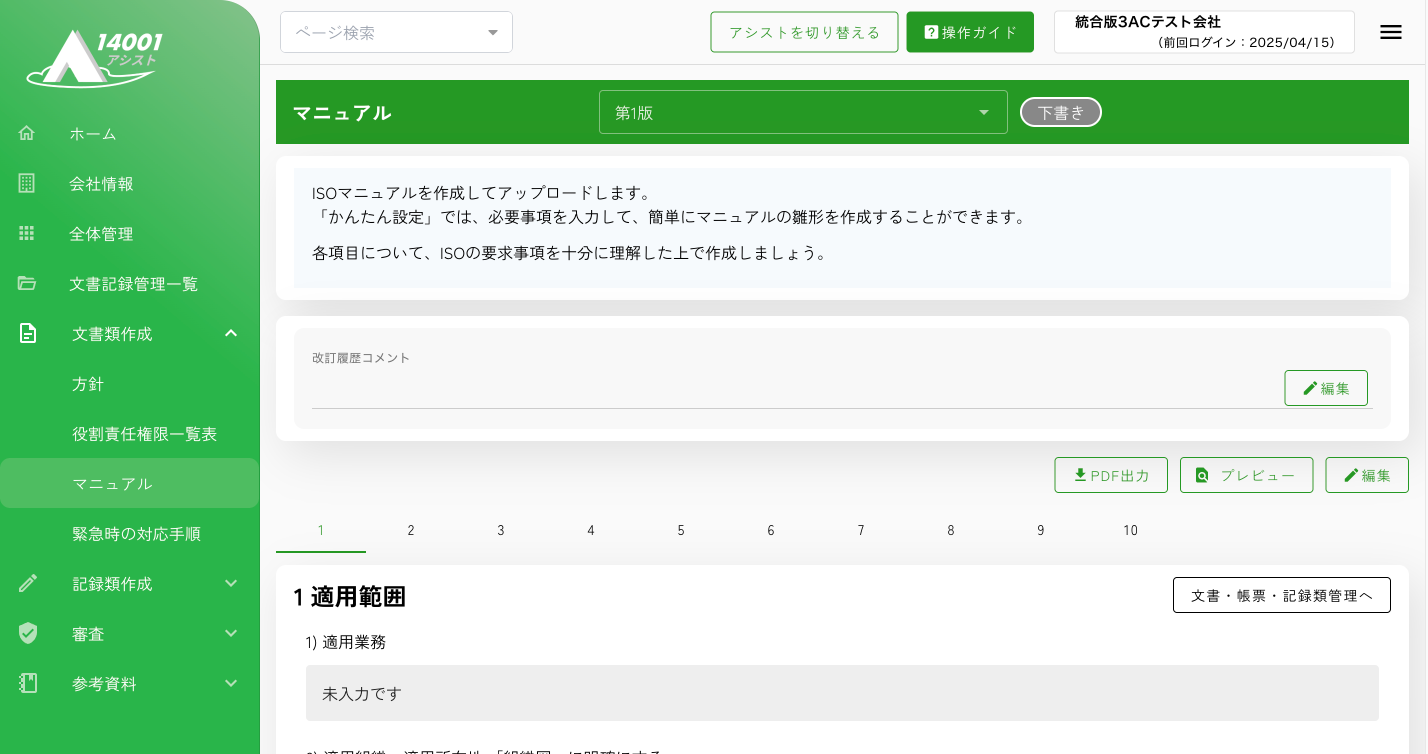The width and height of the screenshot is (1428, 754).
Task: Click the 全体管理 grid icon
Action: coord(27,233)
